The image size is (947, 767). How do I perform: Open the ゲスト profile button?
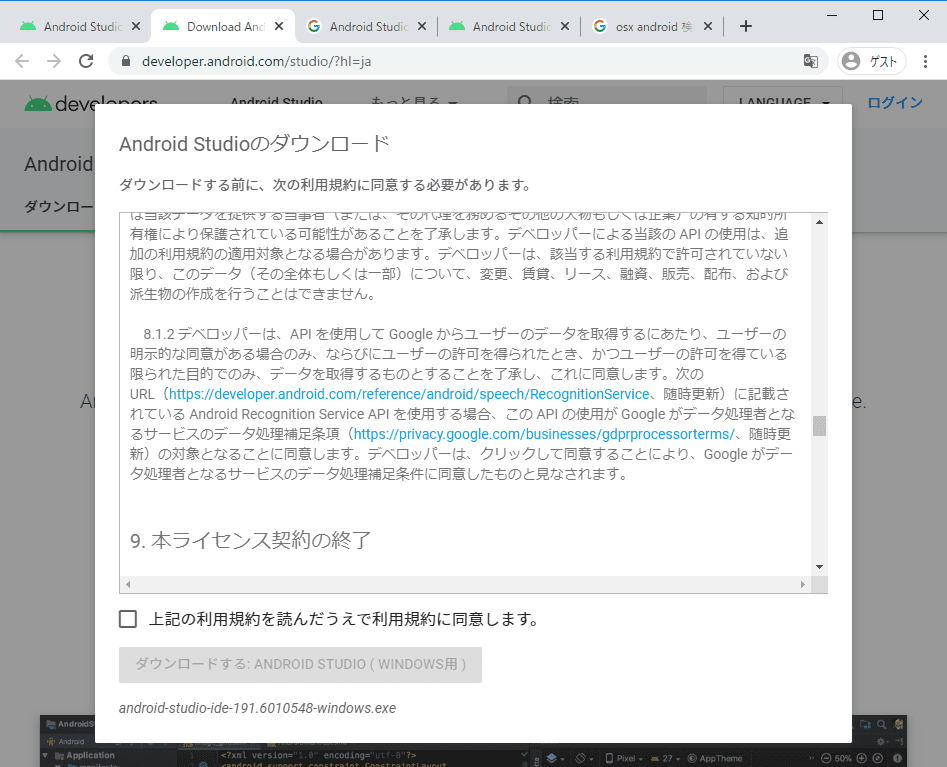872,61
